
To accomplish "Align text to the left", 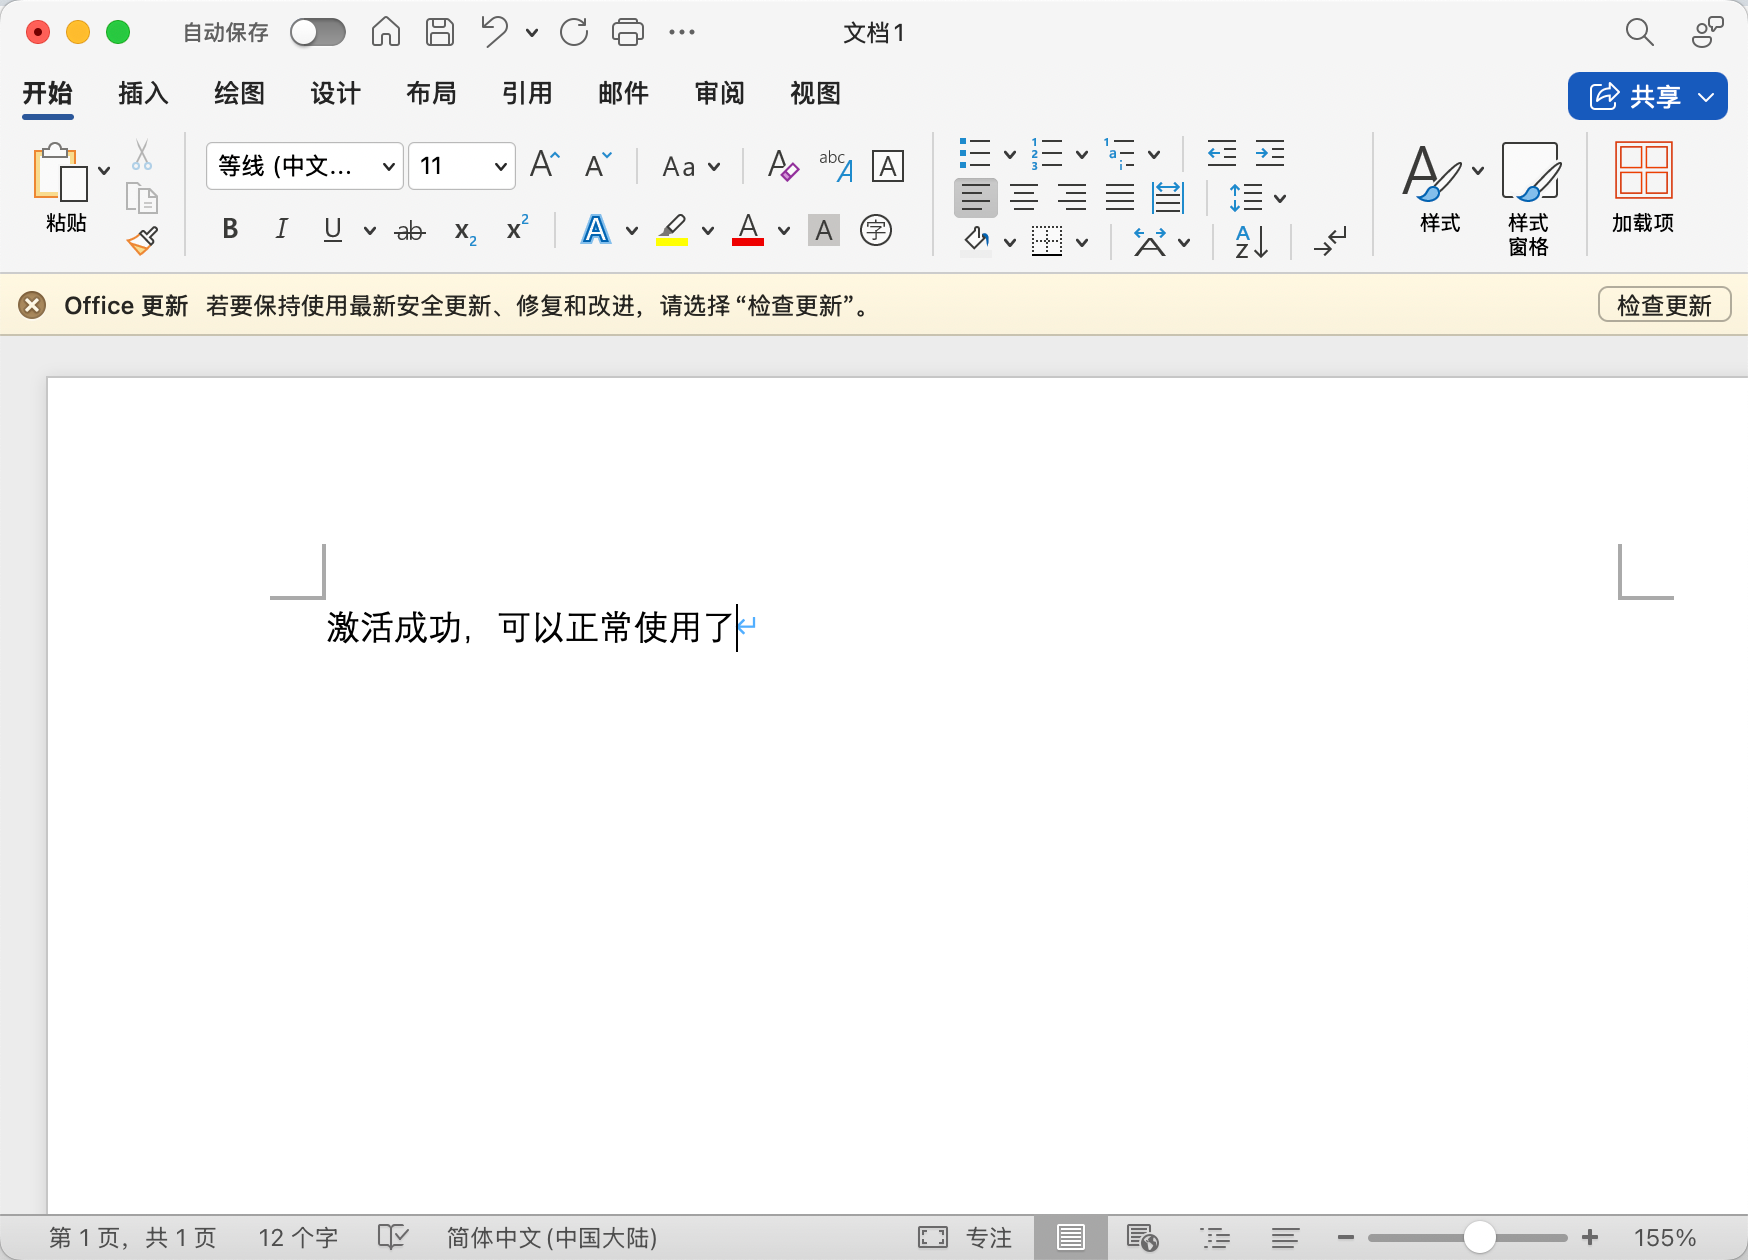I will 976,198.
